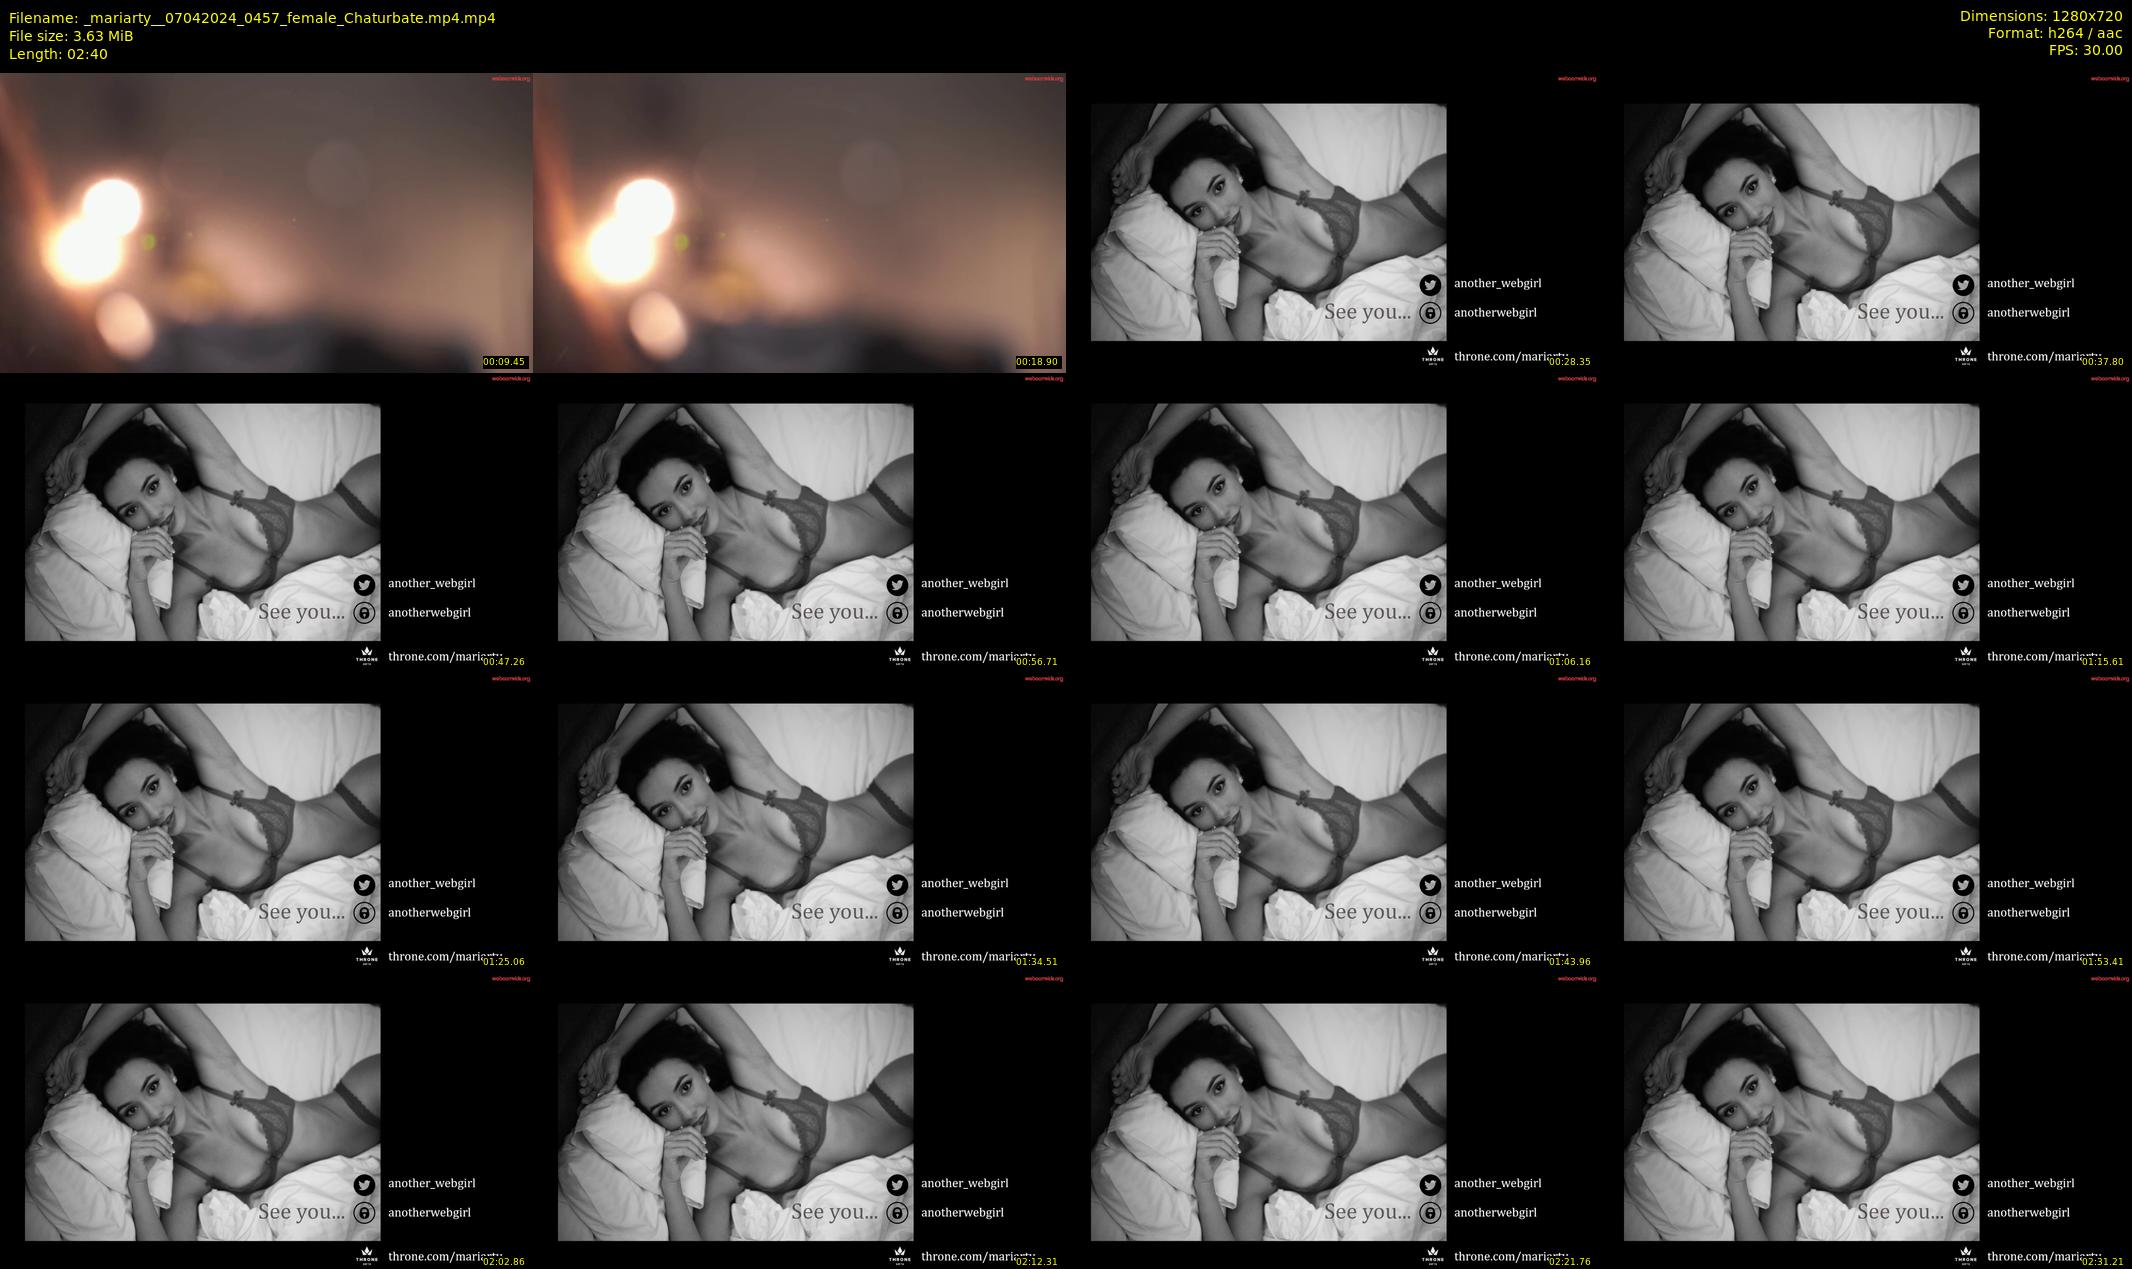Image resolution: width=2132 pixels, height=1269 pixels.
Task: Click the padlock icon in the 02:21.76 frame
Action: pos(1430,1213)
